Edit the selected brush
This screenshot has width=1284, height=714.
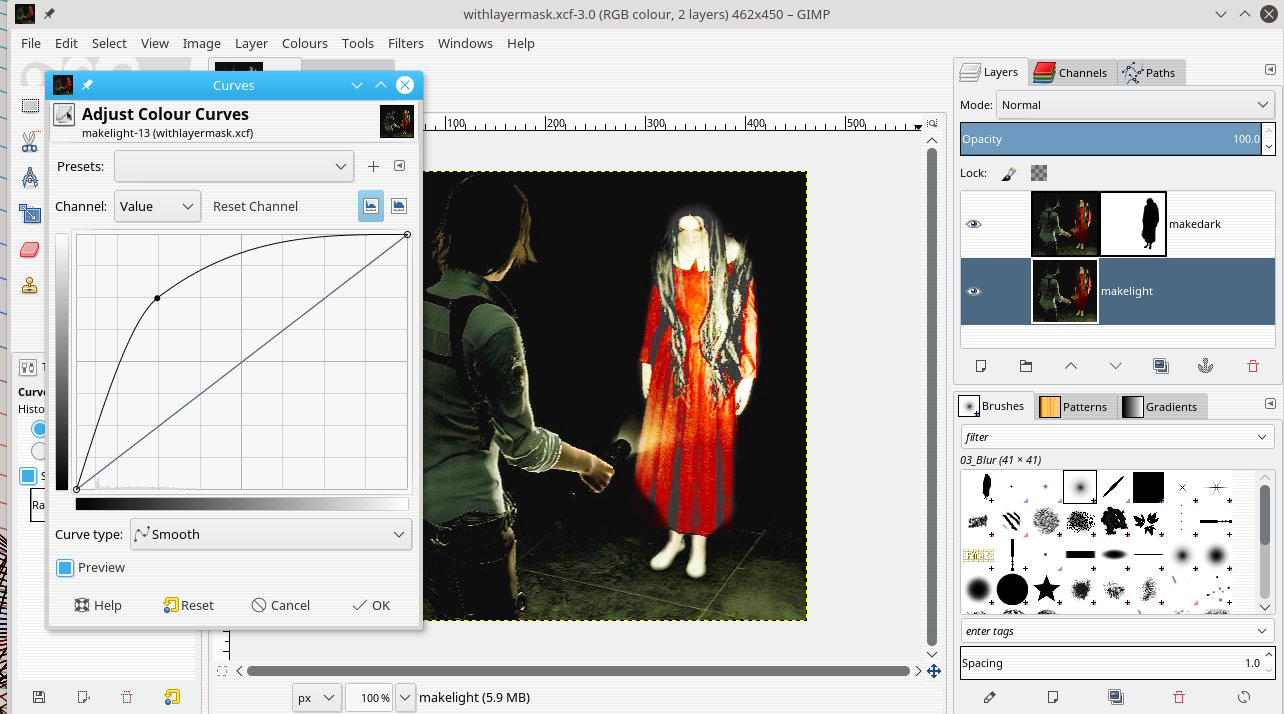(x=989, y=696)
